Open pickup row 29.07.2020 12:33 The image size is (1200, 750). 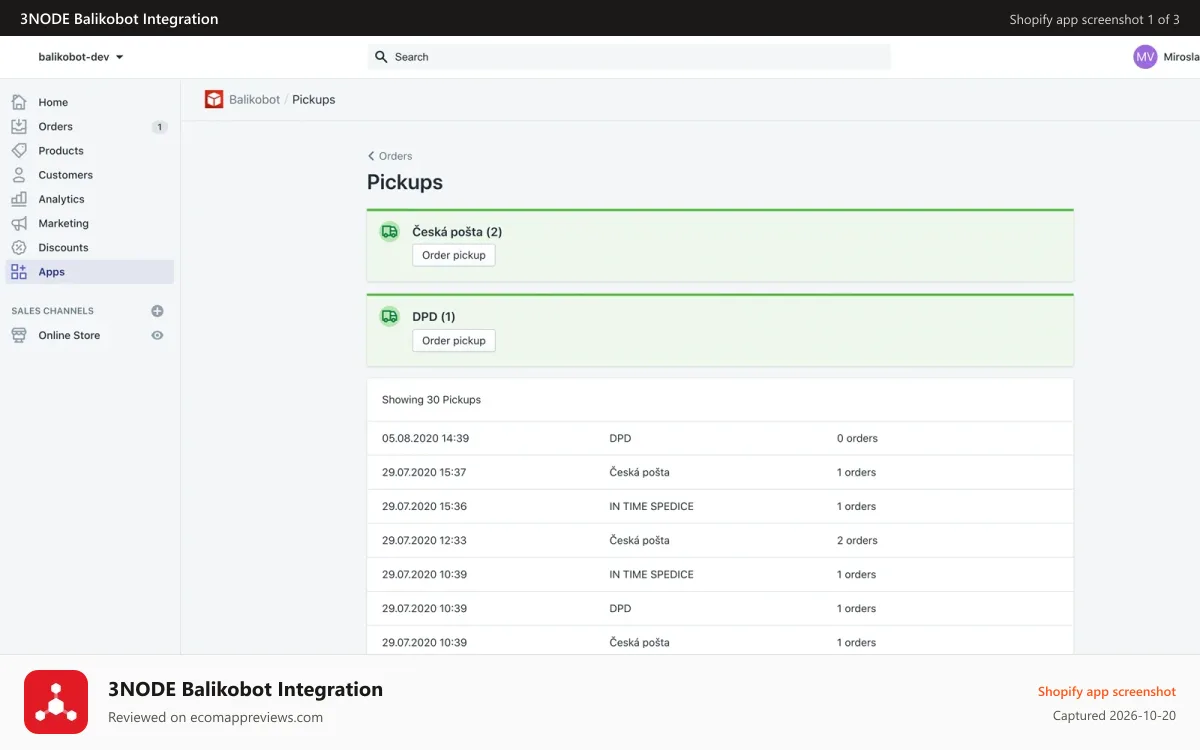pyautogui.click(x=720, y=540)
